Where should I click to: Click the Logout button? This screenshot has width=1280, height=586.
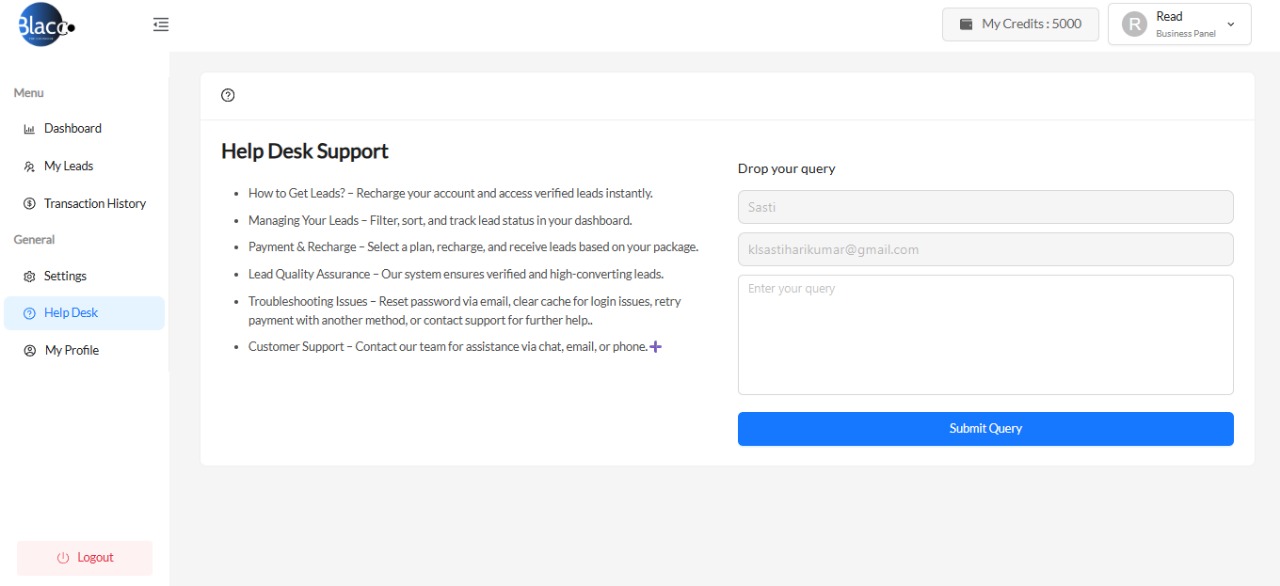[x=85, y=558]
